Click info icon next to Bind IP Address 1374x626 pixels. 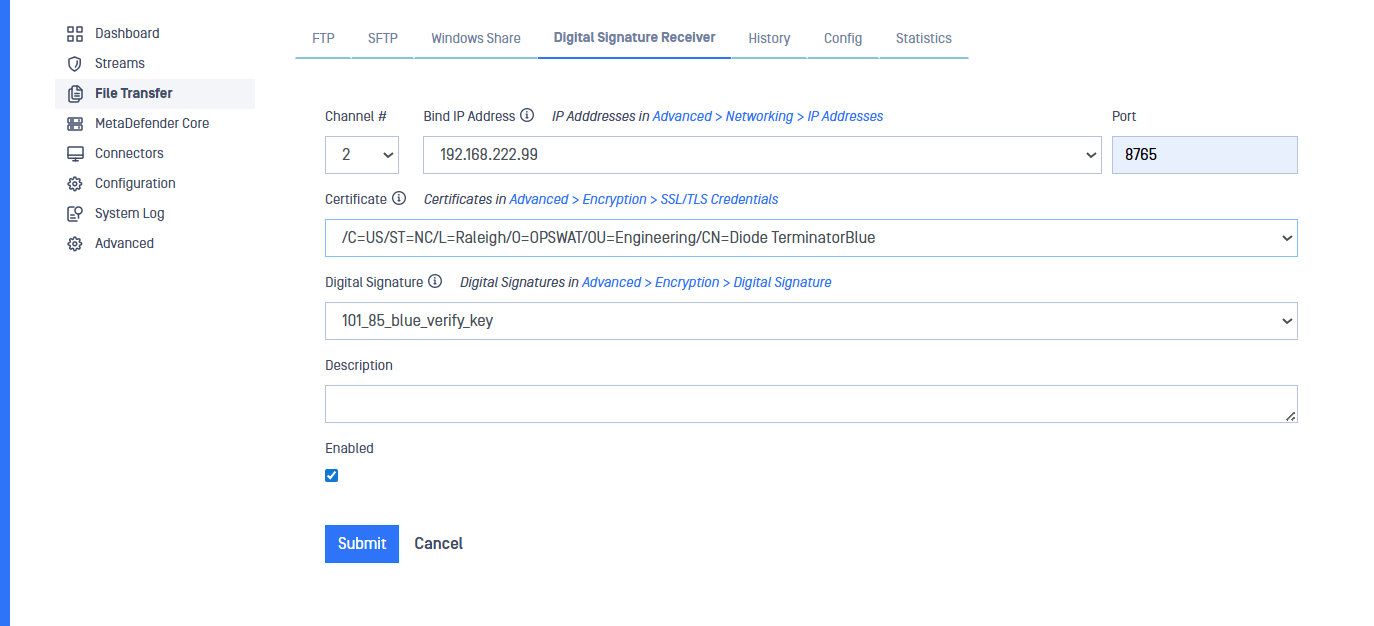527,116
